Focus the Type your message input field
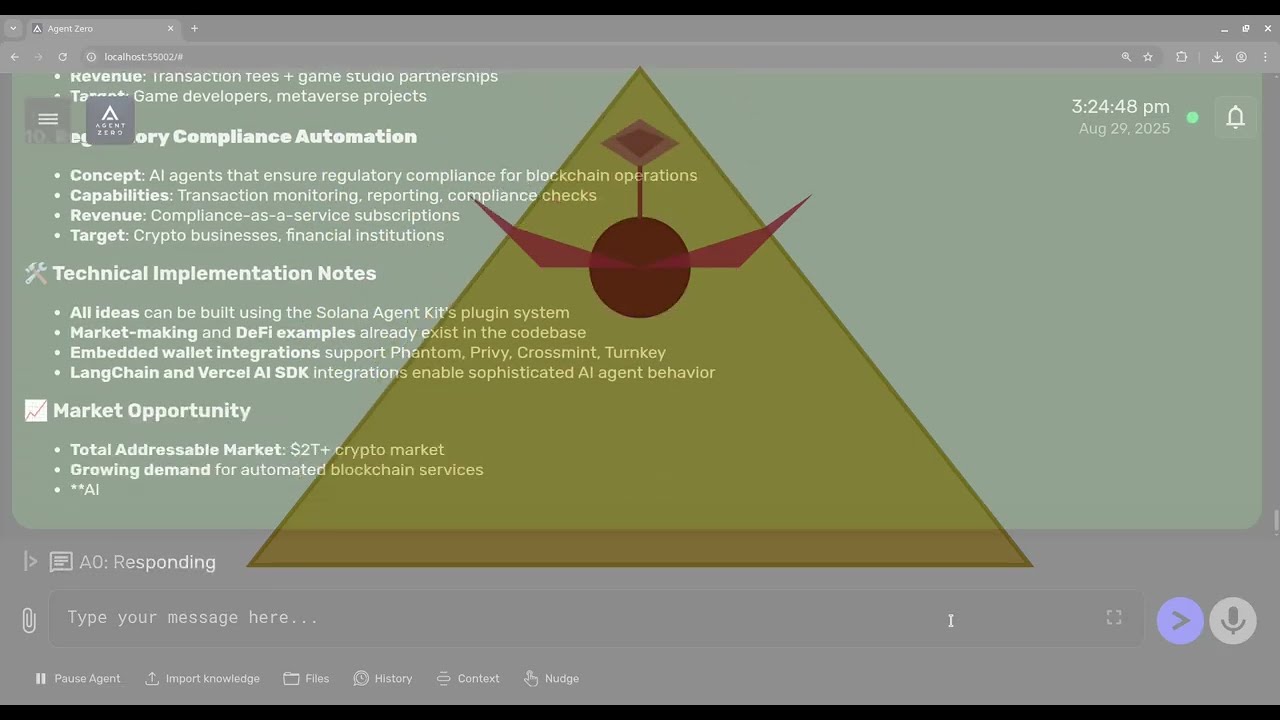This screenshot has width=1280, height=720. 580,618
